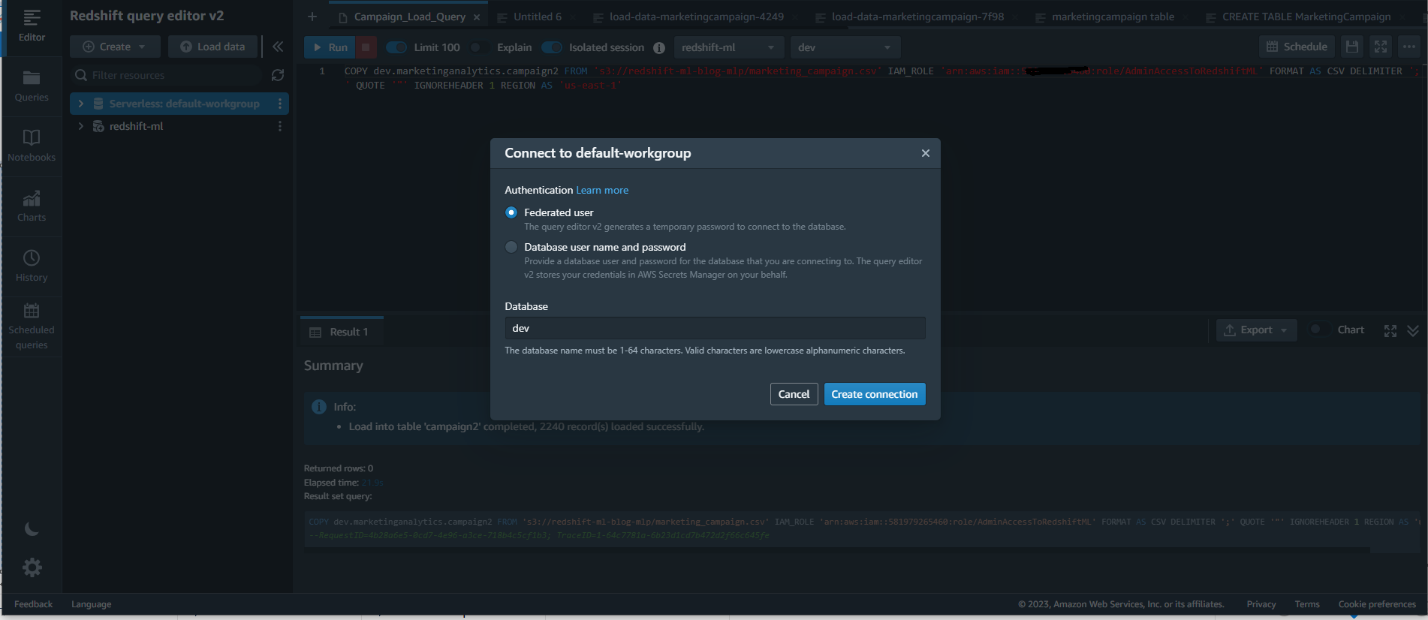Image resolution: width=1428 pixels, height=620 pixels.
Task: Open the Notebooks section
Action: click(x=32, y=145)
